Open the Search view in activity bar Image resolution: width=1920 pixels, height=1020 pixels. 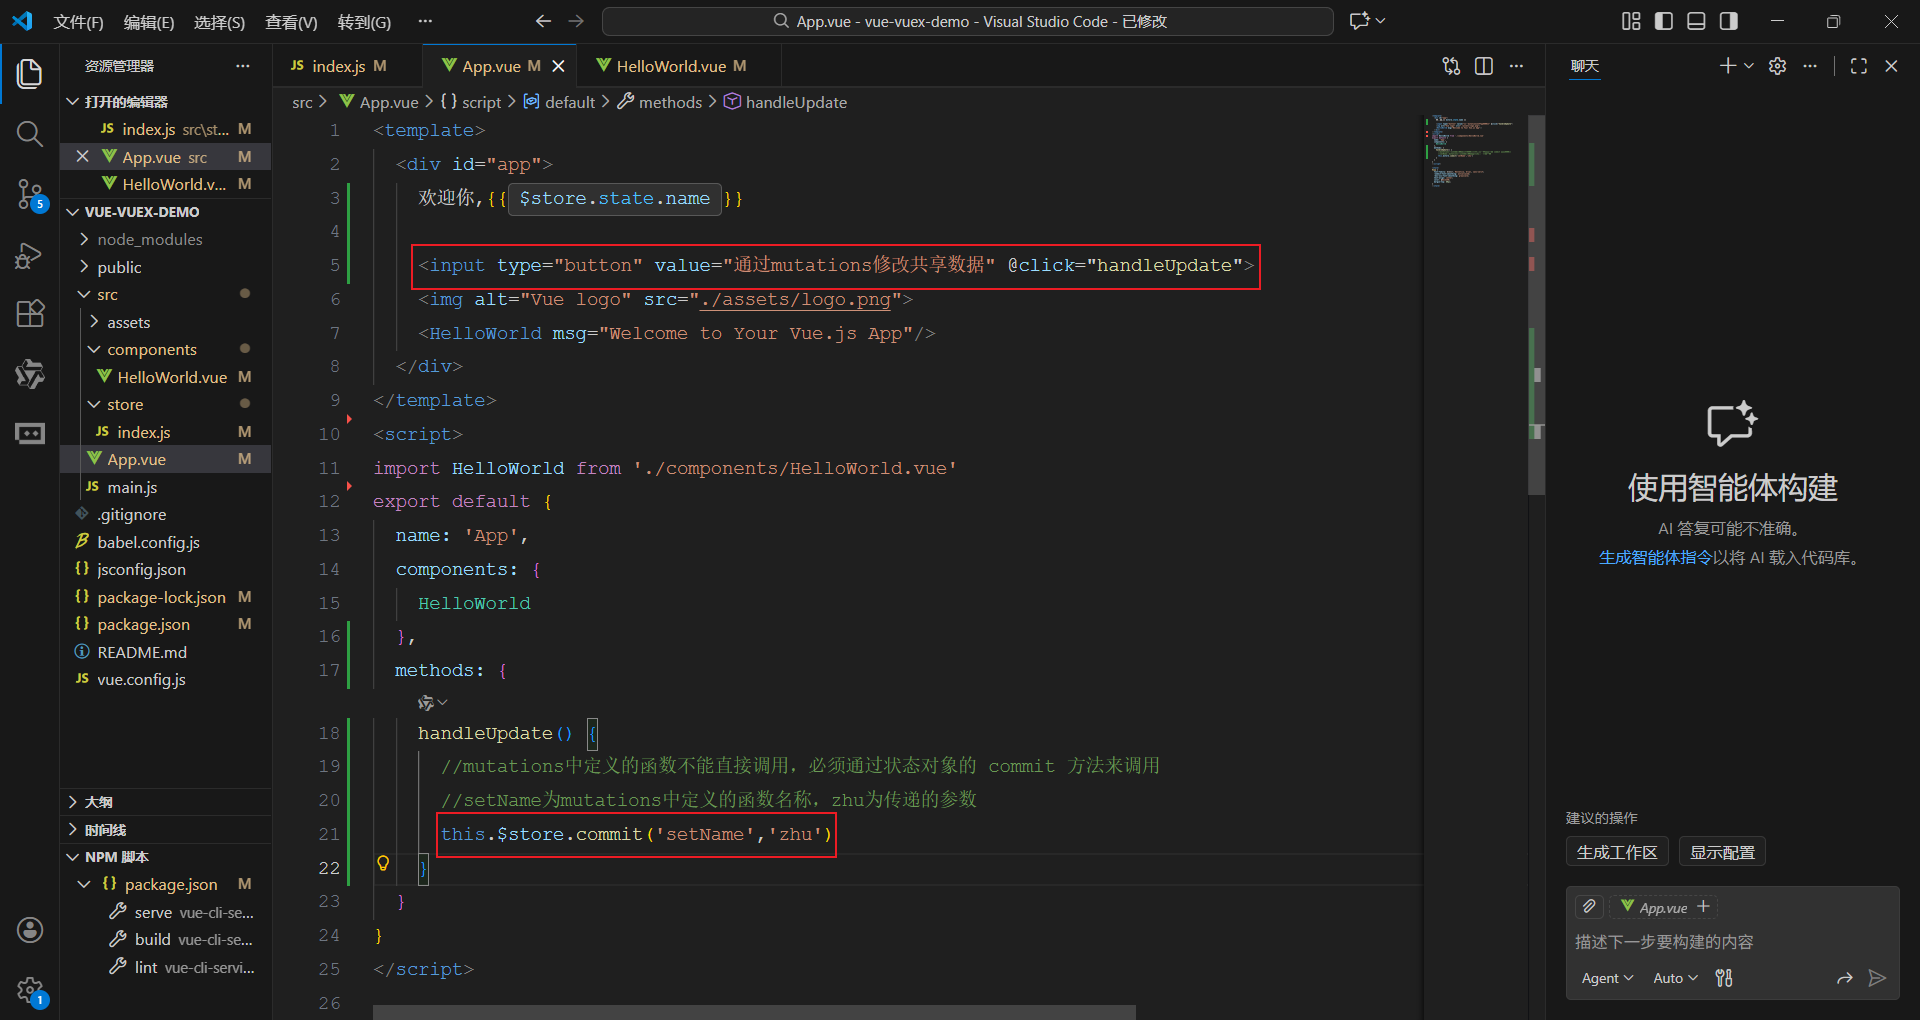[x=30, y=134]
